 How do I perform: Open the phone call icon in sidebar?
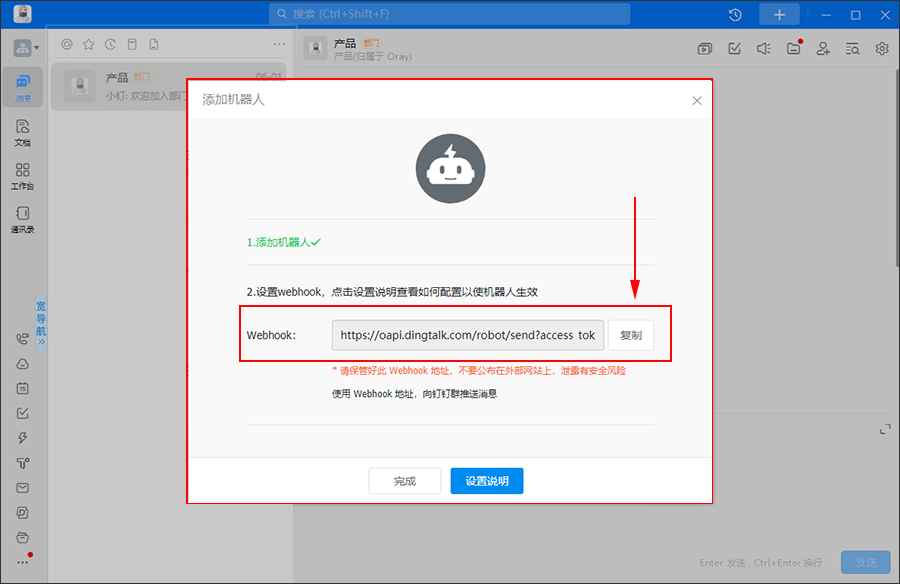pos(22,339)
